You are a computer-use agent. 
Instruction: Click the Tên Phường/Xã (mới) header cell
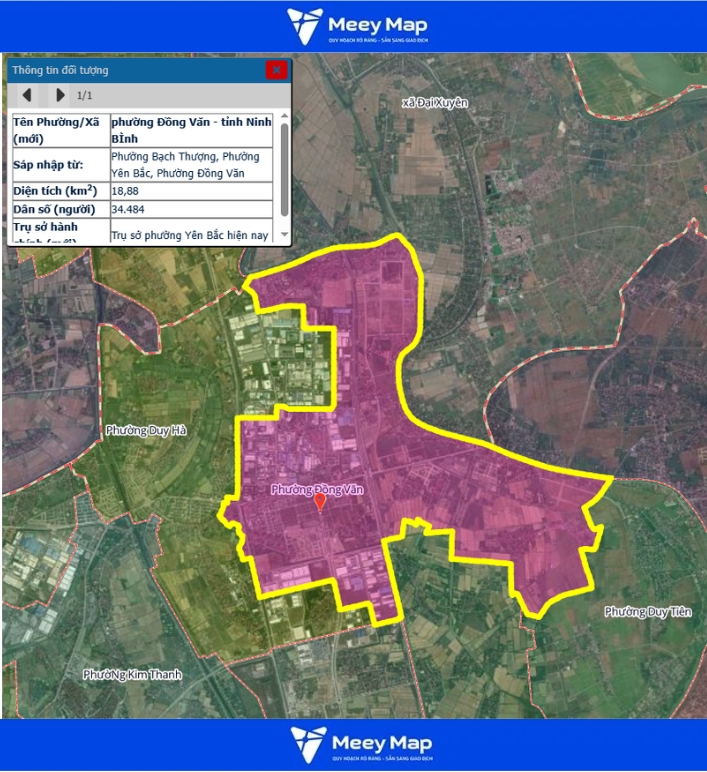pos(58,129)
